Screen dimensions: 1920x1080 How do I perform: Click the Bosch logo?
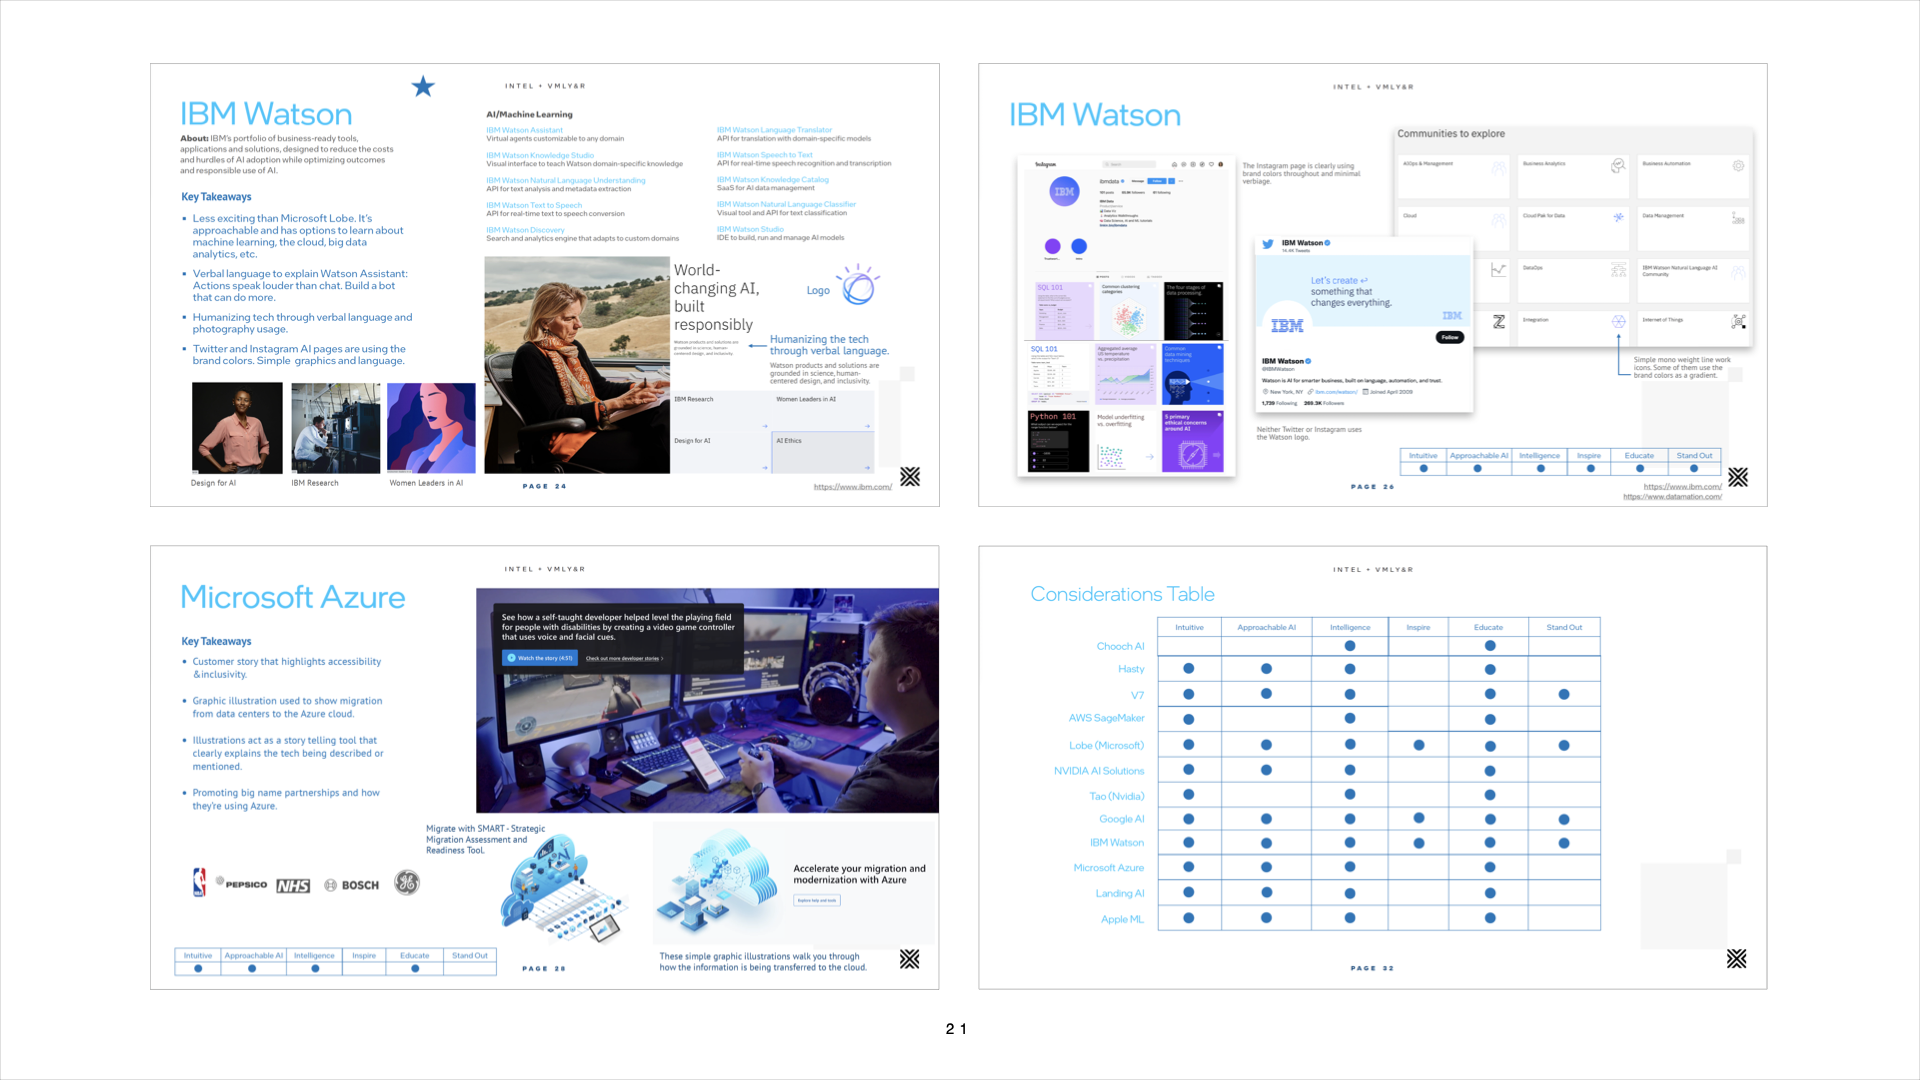click(352, 885)
